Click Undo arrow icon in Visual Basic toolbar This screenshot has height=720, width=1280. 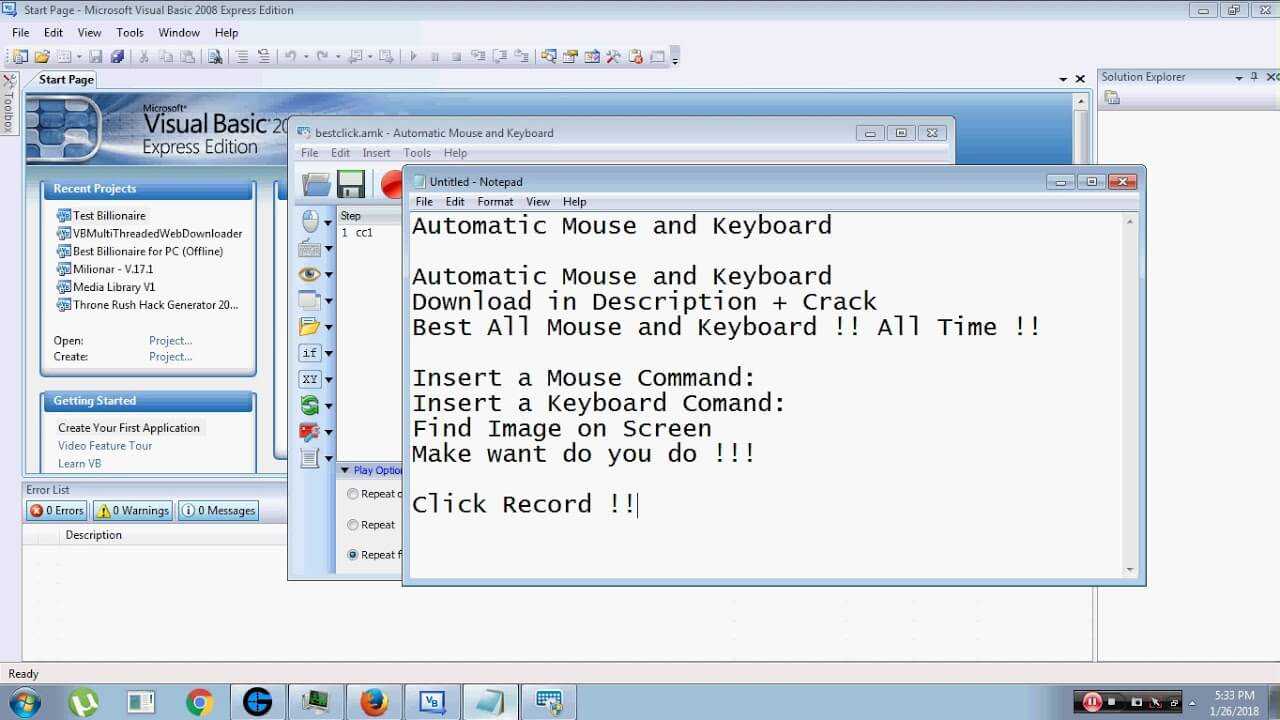tap(290, 57)
